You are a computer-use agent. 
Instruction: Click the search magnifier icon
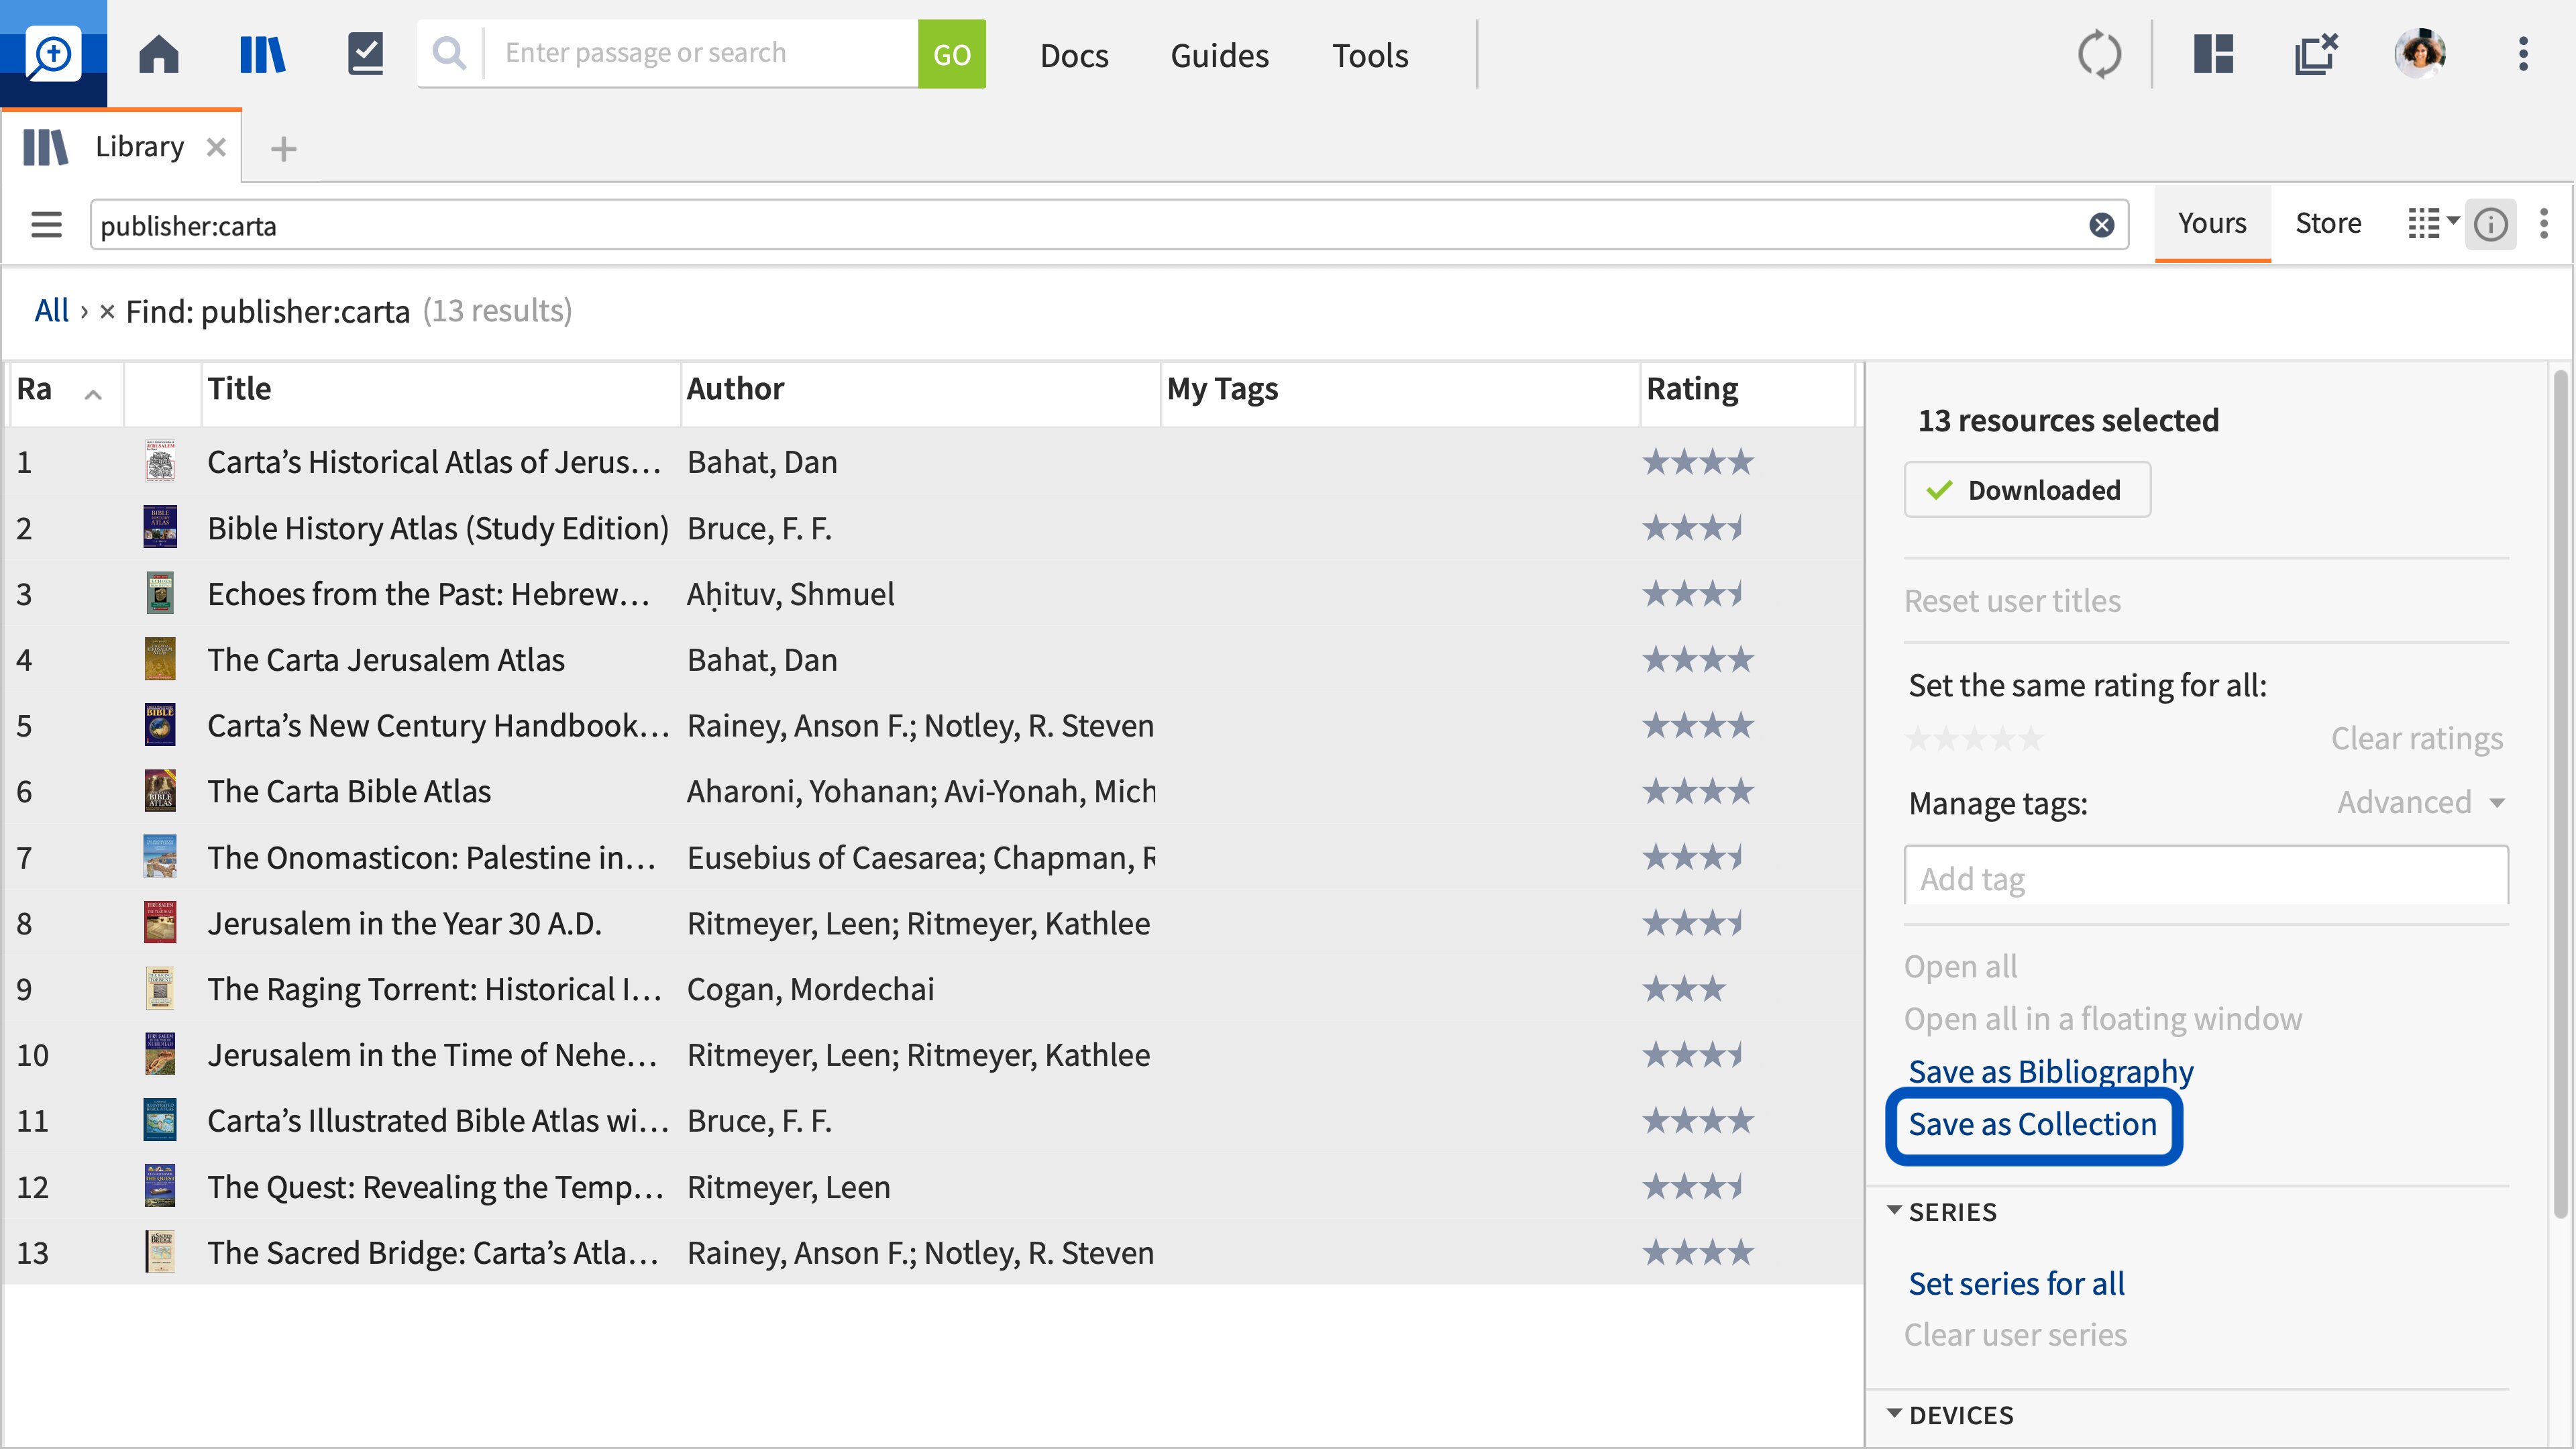click(450, 53)
